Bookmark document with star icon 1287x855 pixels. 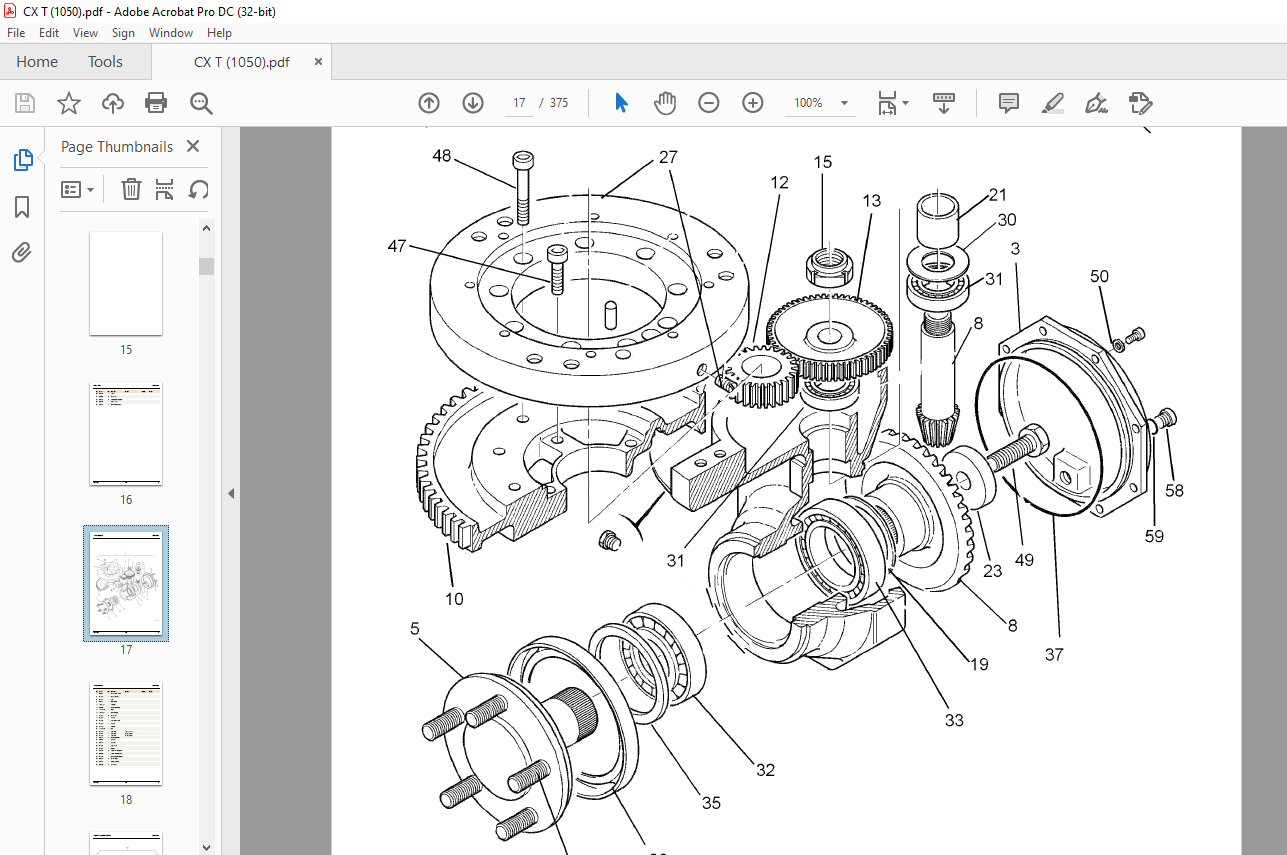click(x=68, y=103)
